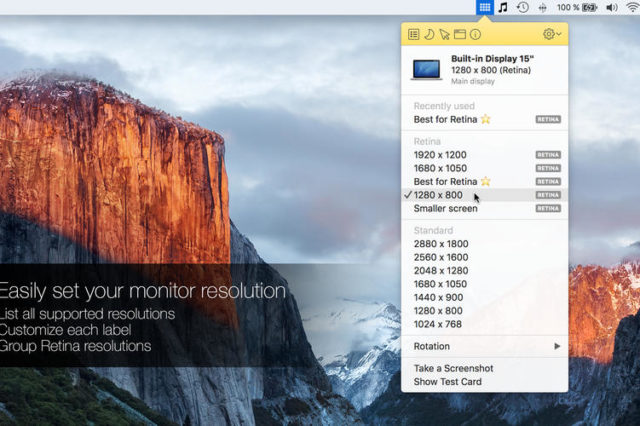The image size is (640, 426).
Task: Click the blue grid icon in menu bar
Action: tap(484, 7)
